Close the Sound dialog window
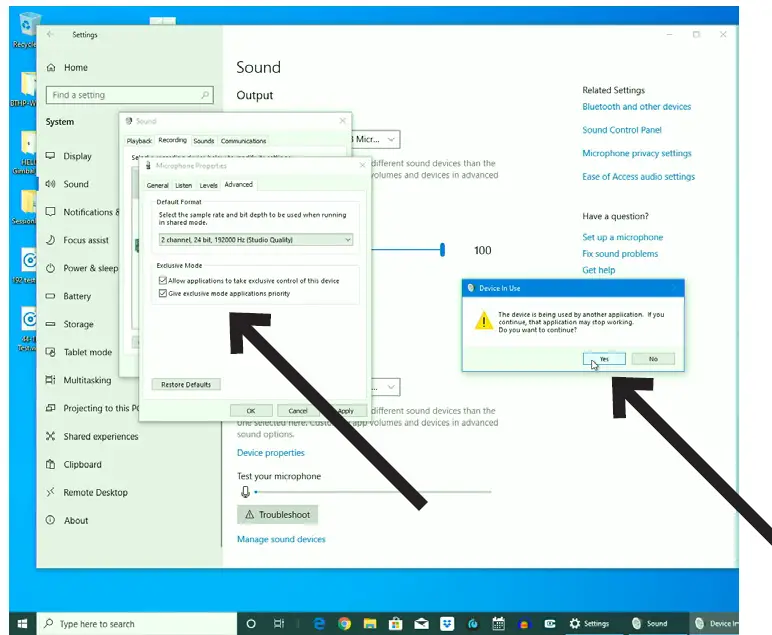This screenshot has width=772, height=635. [x=343, y=121]
